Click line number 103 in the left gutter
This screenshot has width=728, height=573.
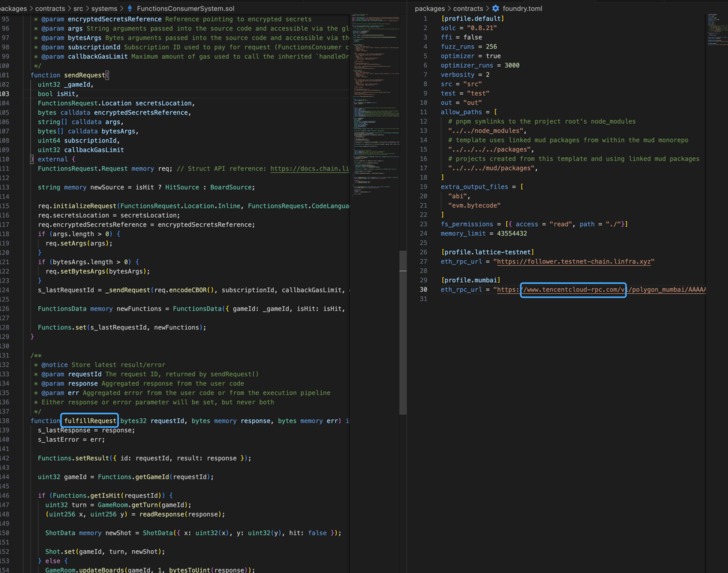(5, 94)
